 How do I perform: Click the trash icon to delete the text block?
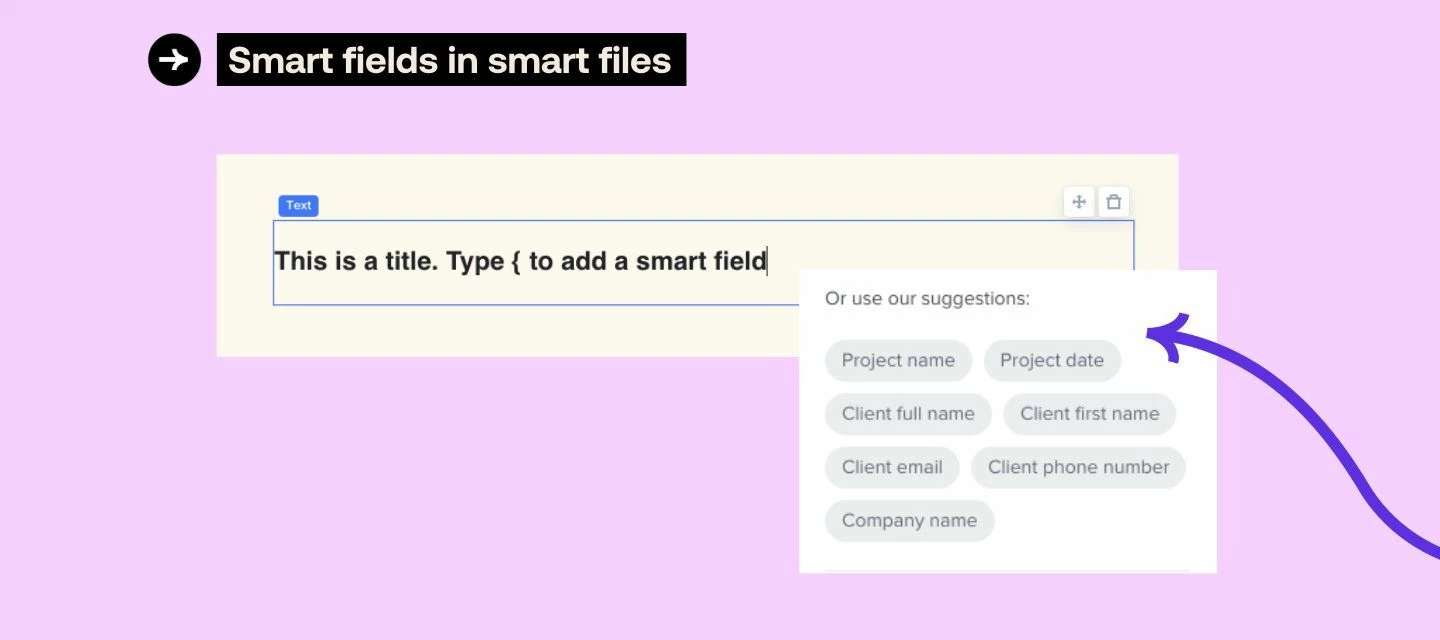[x=1114, y=201]
